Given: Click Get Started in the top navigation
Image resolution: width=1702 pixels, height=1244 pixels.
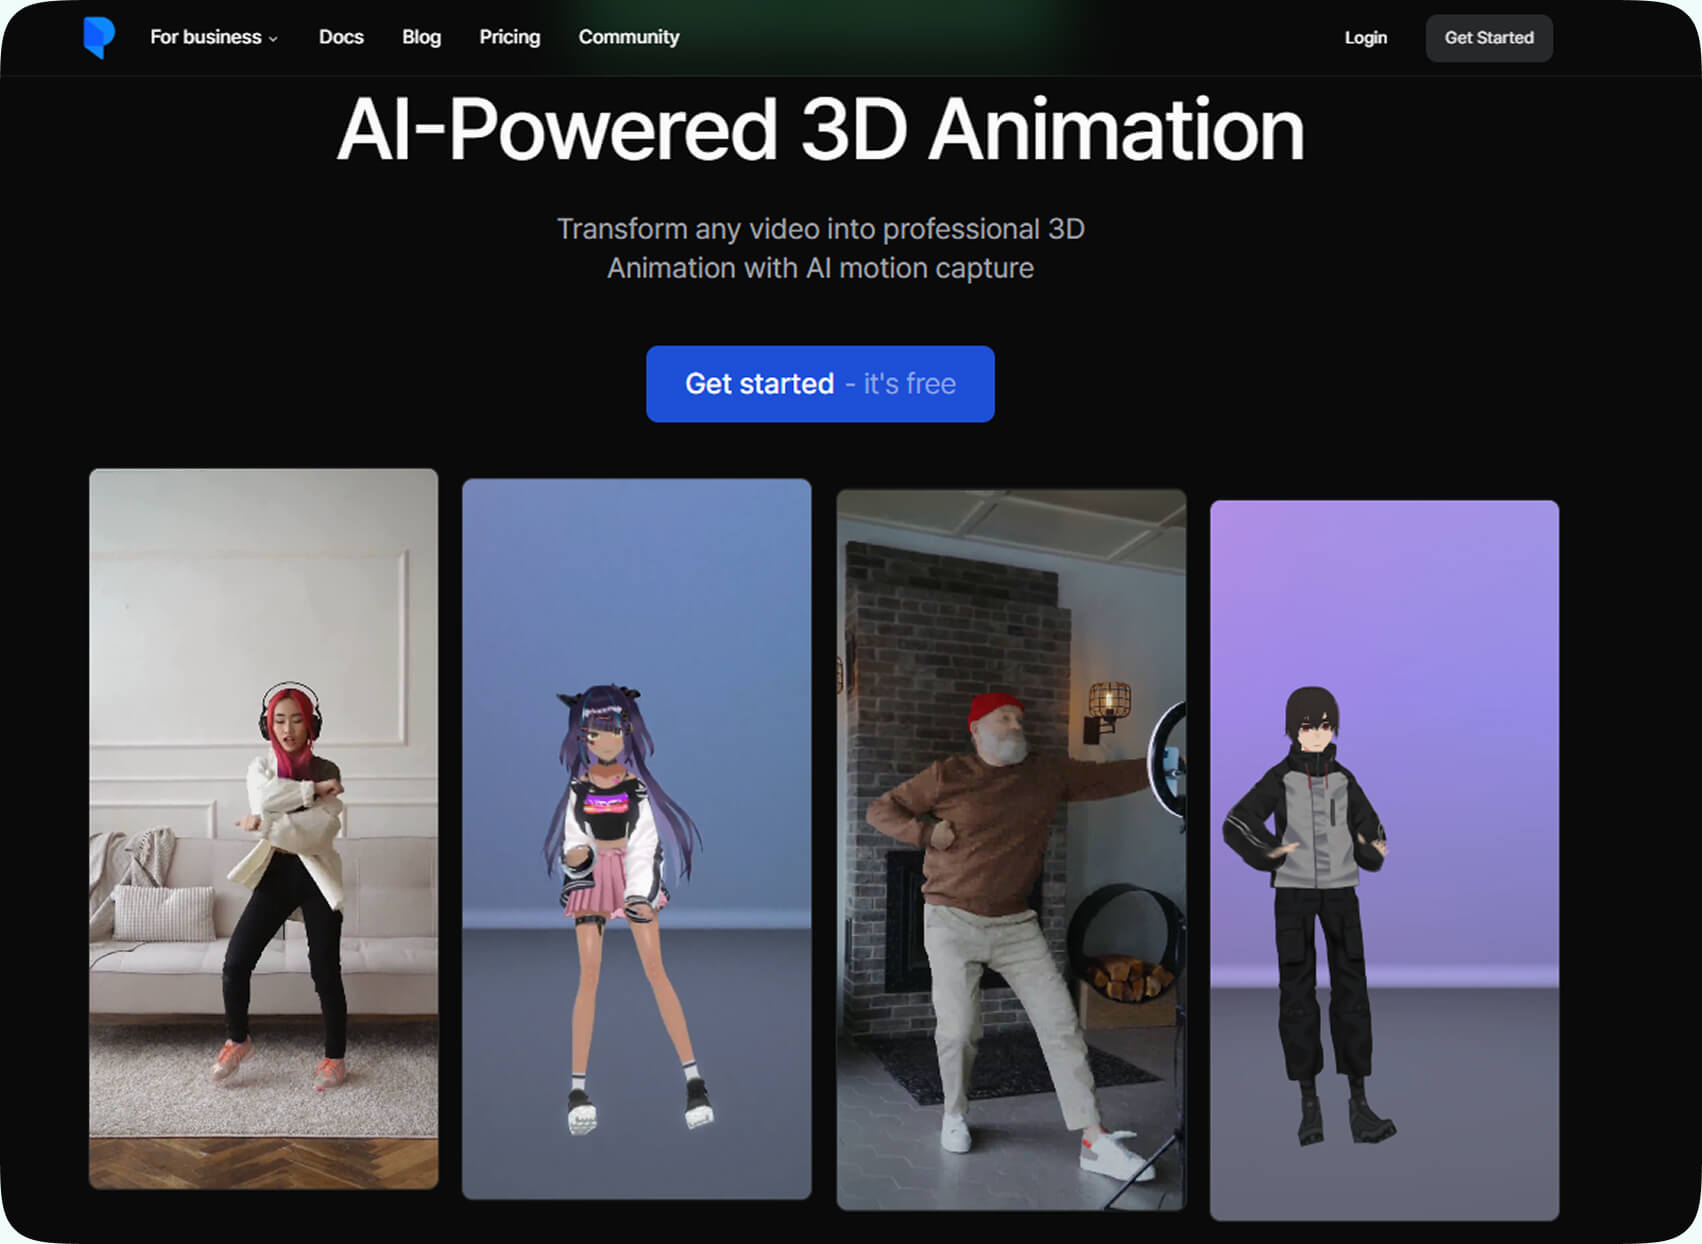Looking at the screenshot, I should (x=1488, y=38).
